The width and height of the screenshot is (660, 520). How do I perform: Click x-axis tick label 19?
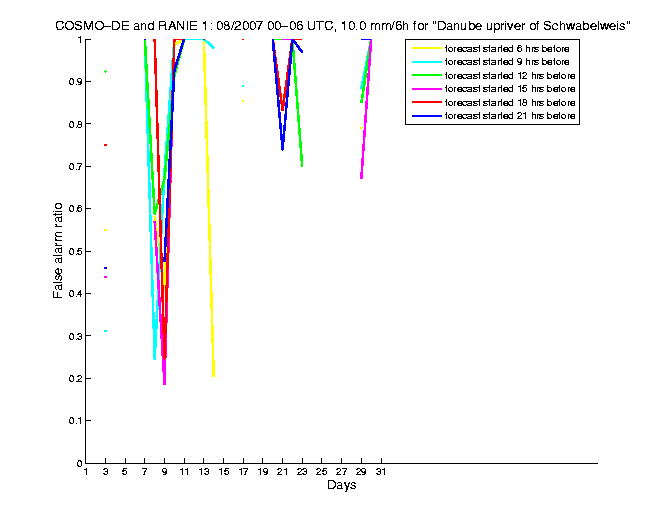[263, 472]
